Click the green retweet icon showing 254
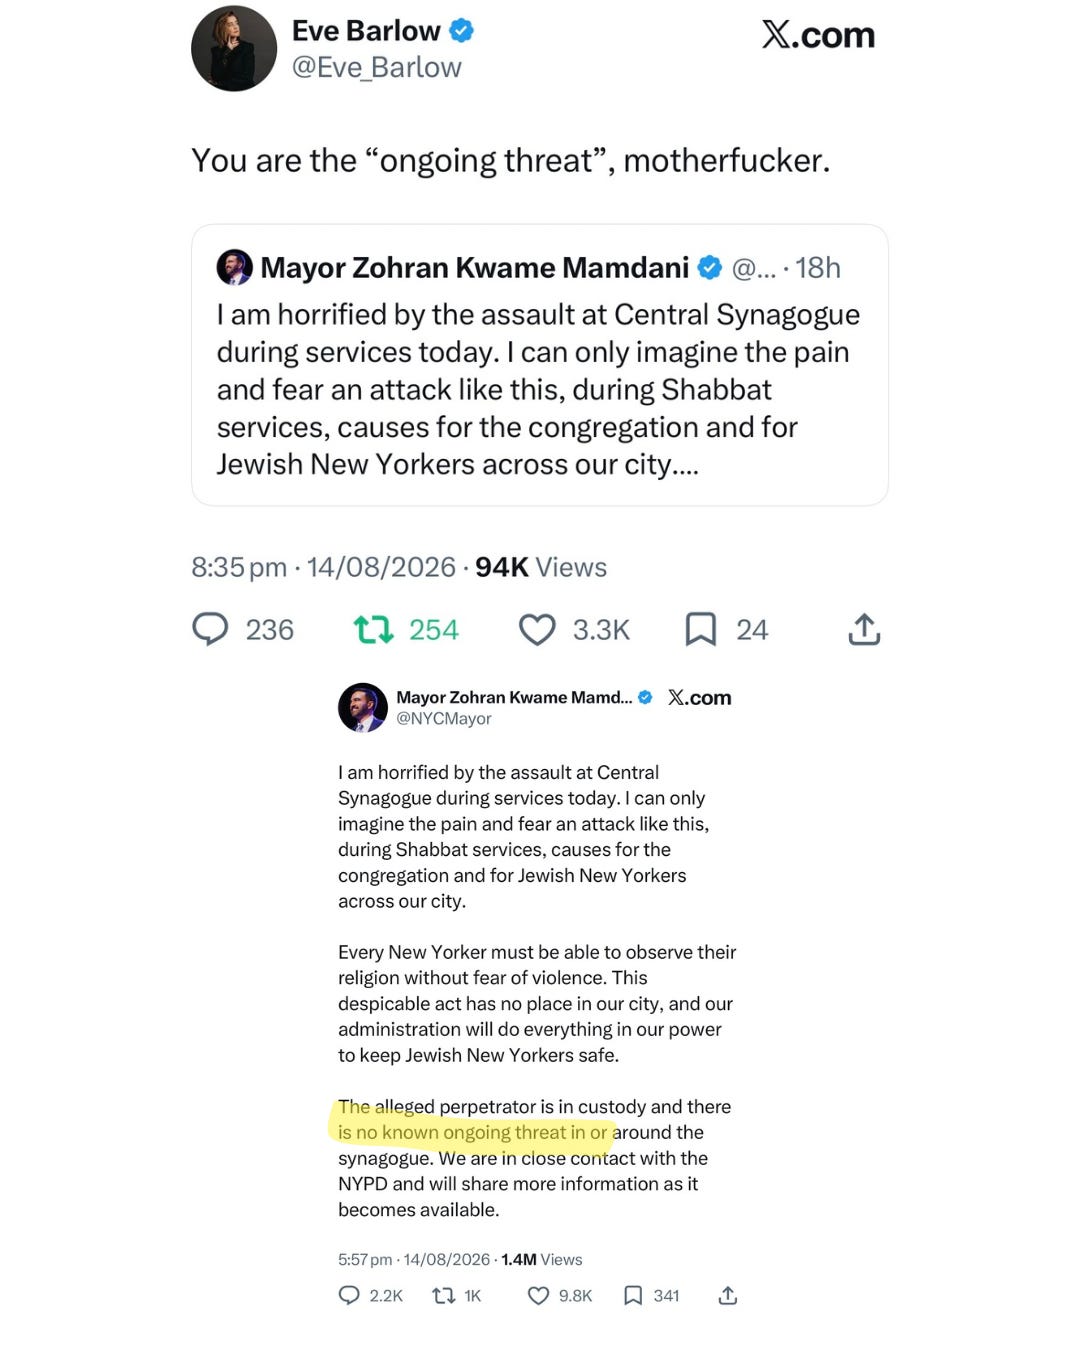The height and width of the screenshot is (1350, 1080). (x=374, y=629)
